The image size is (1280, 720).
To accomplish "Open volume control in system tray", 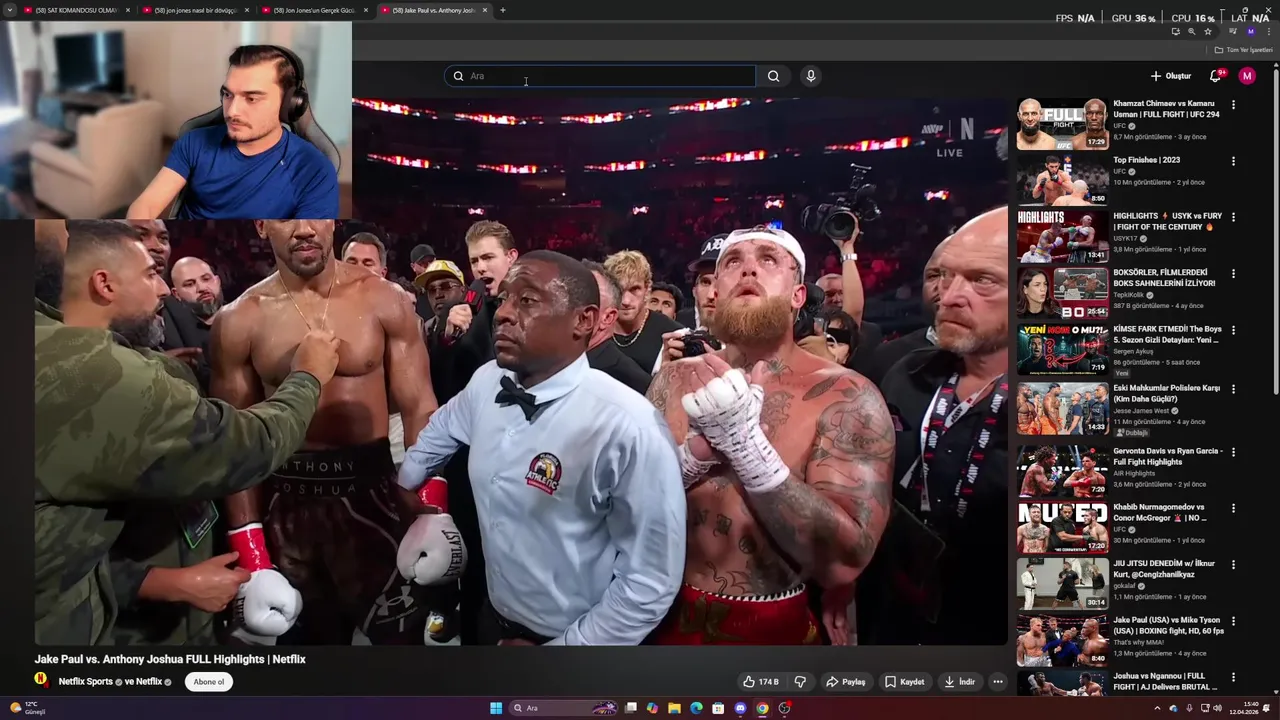I will (1217, 708).
